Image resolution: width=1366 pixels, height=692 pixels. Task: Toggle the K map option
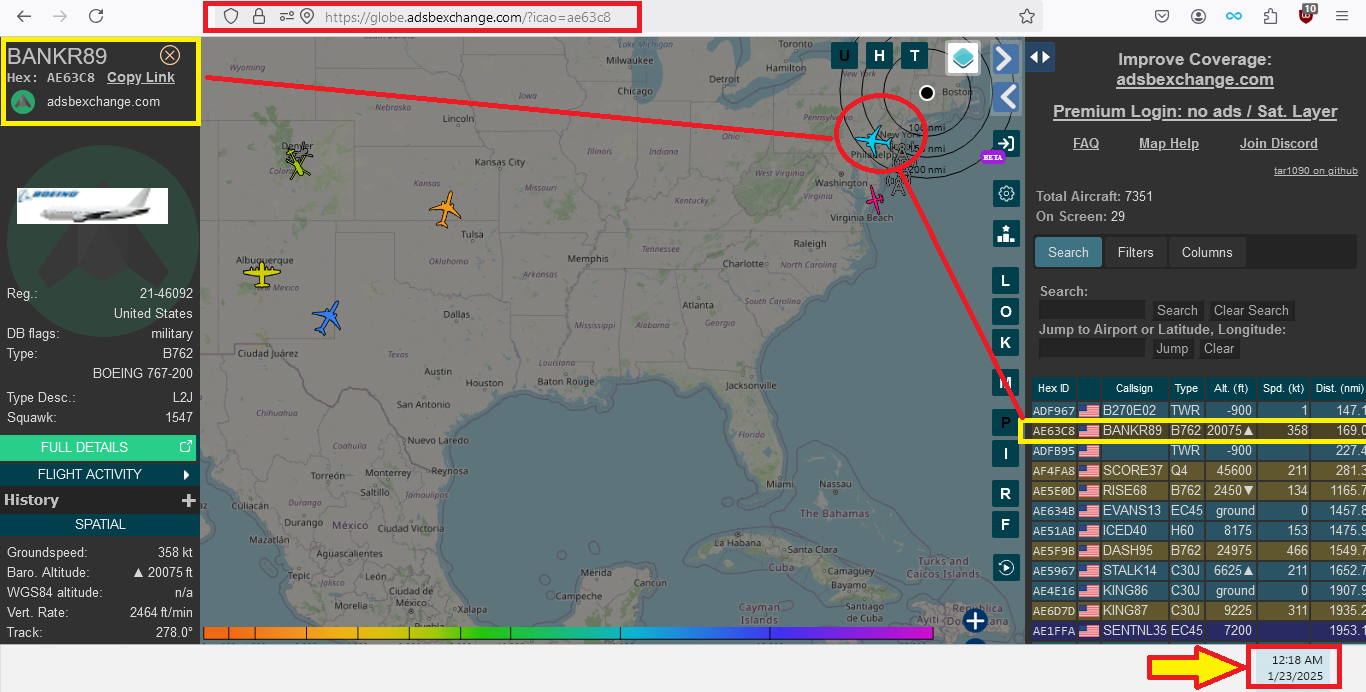[x=1006, y=342]
